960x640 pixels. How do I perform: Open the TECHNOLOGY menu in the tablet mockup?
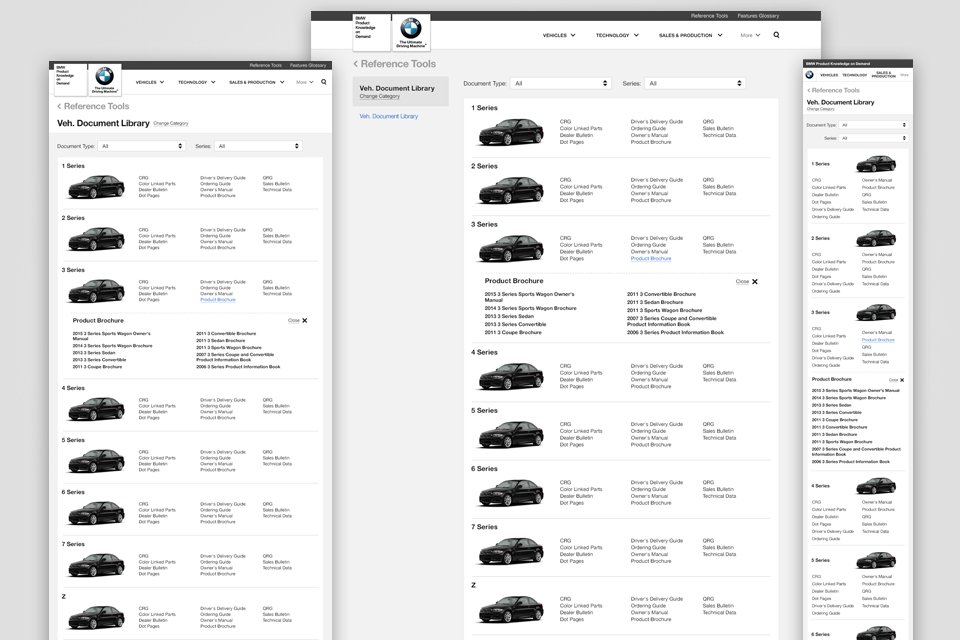click(197, 82)
